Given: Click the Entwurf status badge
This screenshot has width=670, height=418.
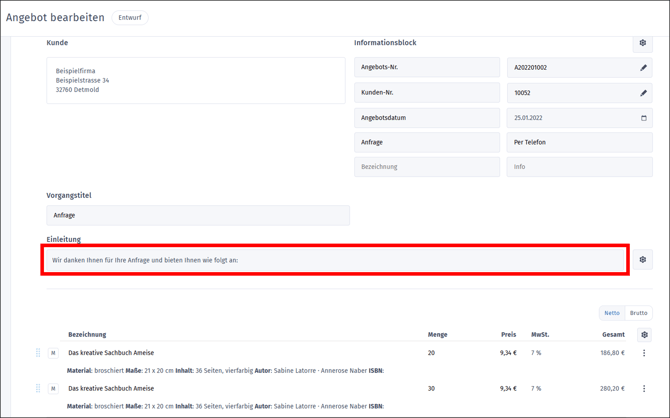Looking at the screenshot, I should (x=130, y=18).
